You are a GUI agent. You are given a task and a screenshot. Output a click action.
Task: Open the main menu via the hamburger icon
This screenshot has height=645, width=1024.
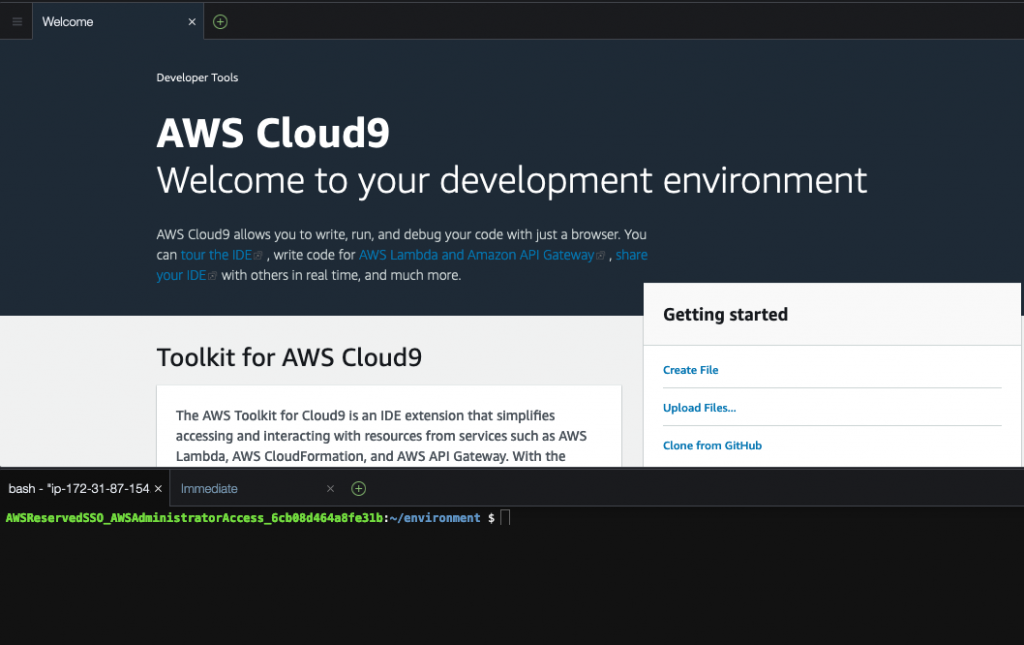16,21
